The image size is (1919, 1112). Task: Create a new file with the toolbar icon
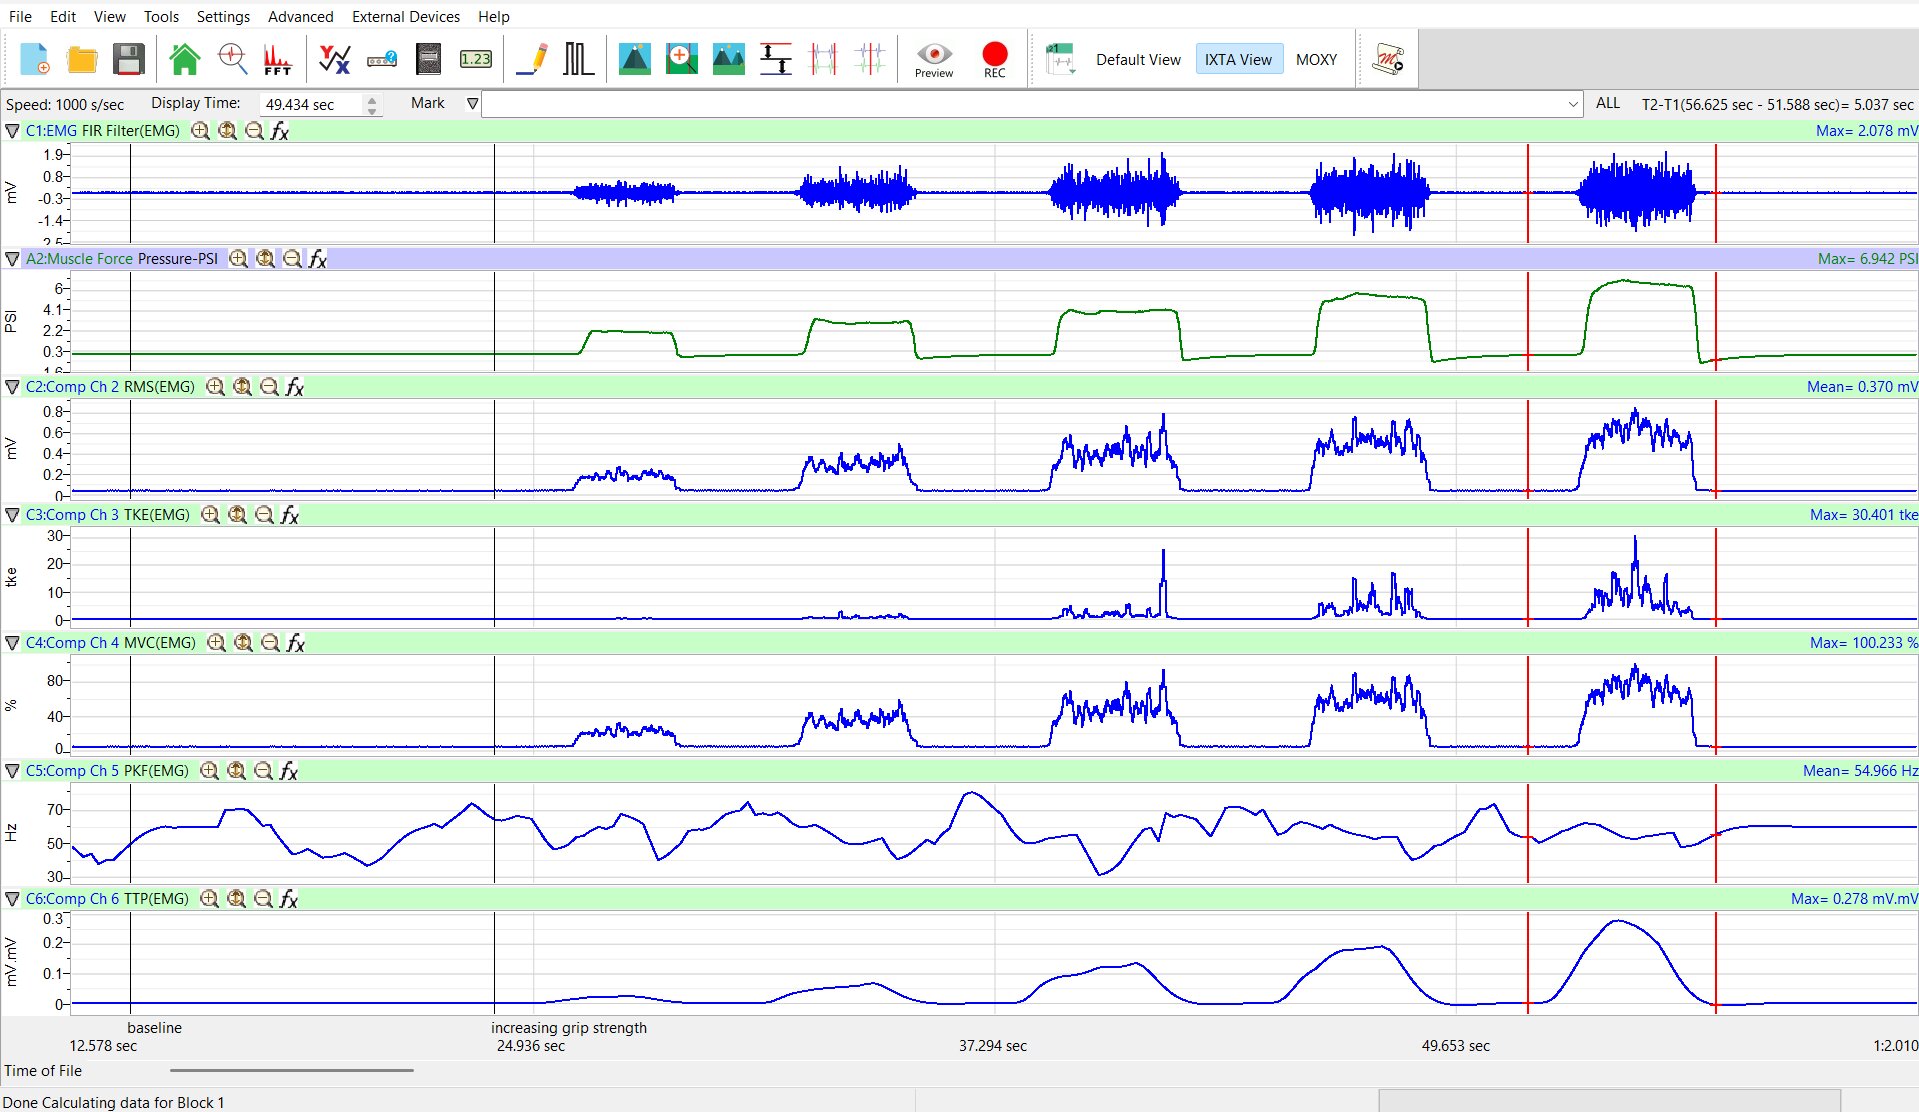pyautogui.click(x=35, y=59)
